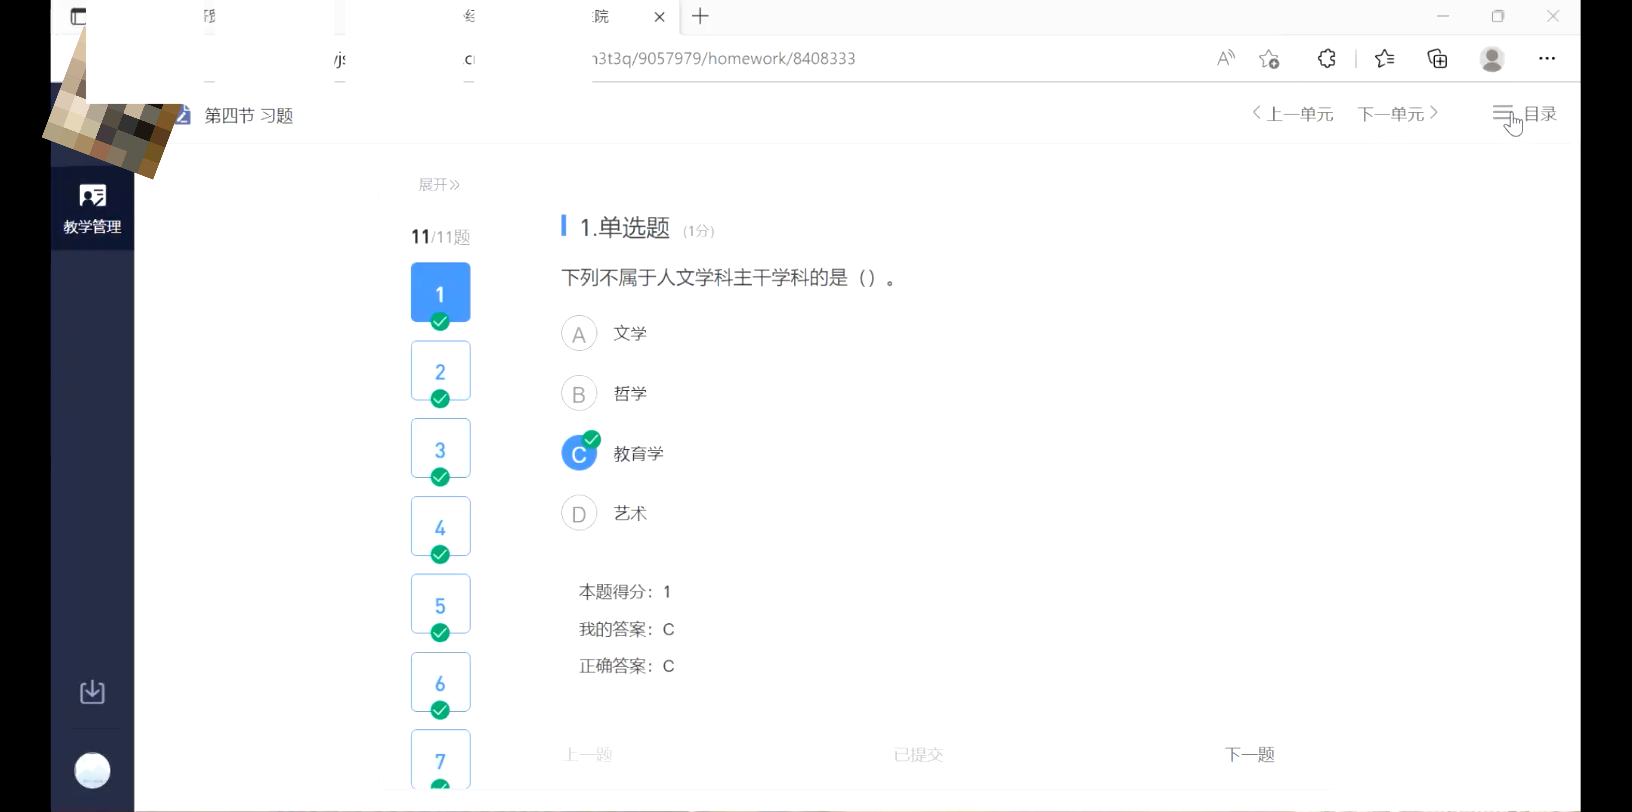Select option C 教育学
Screen dimensions: 1632x812
[579, 453]
